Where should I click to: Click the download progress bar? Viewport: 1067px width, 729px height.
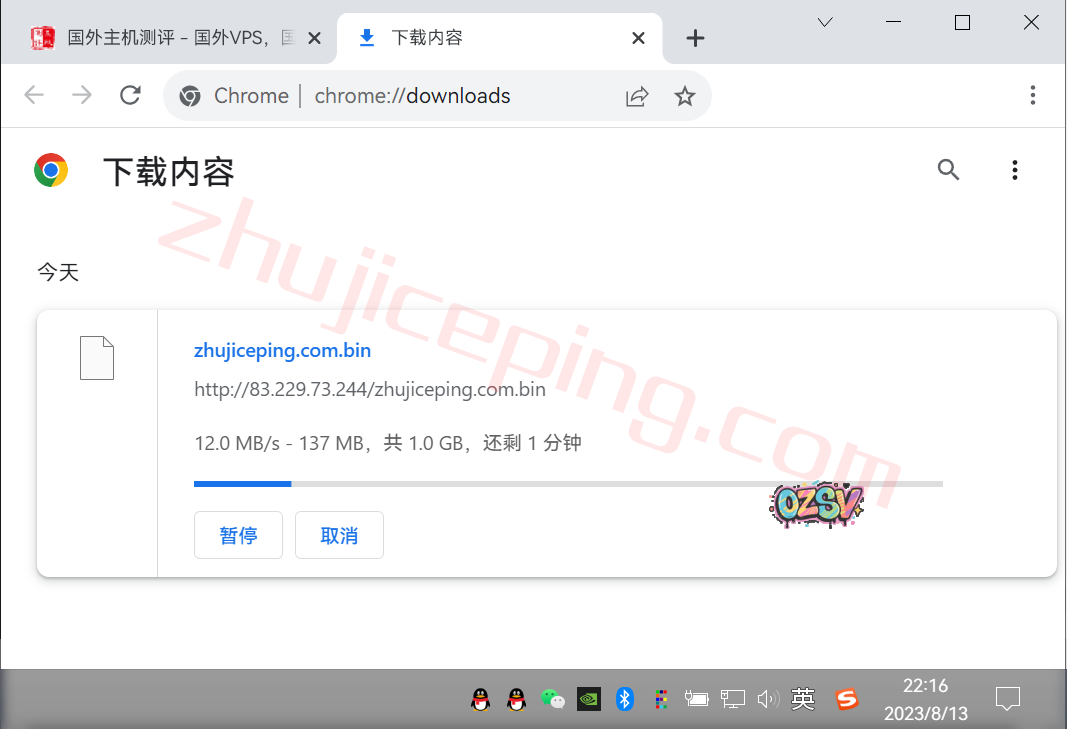[567, 484]
